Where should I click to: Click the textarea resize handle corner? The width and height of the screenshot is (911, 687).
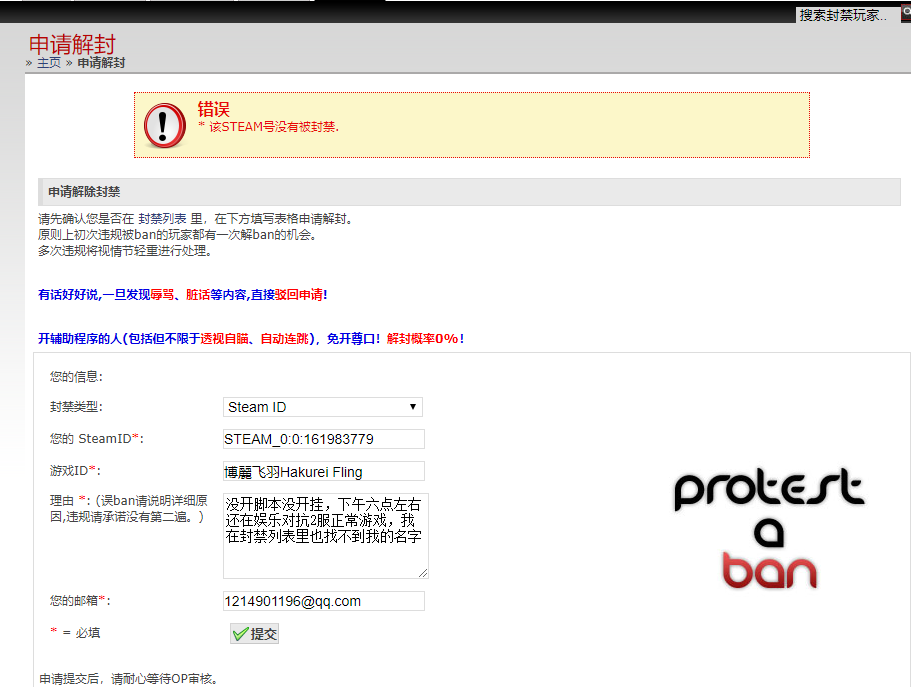[x=423, y=573]
